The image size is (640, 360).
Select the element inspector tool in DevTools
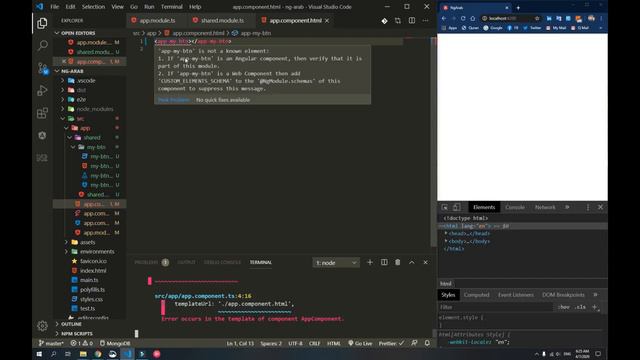(x=445, y=207)
